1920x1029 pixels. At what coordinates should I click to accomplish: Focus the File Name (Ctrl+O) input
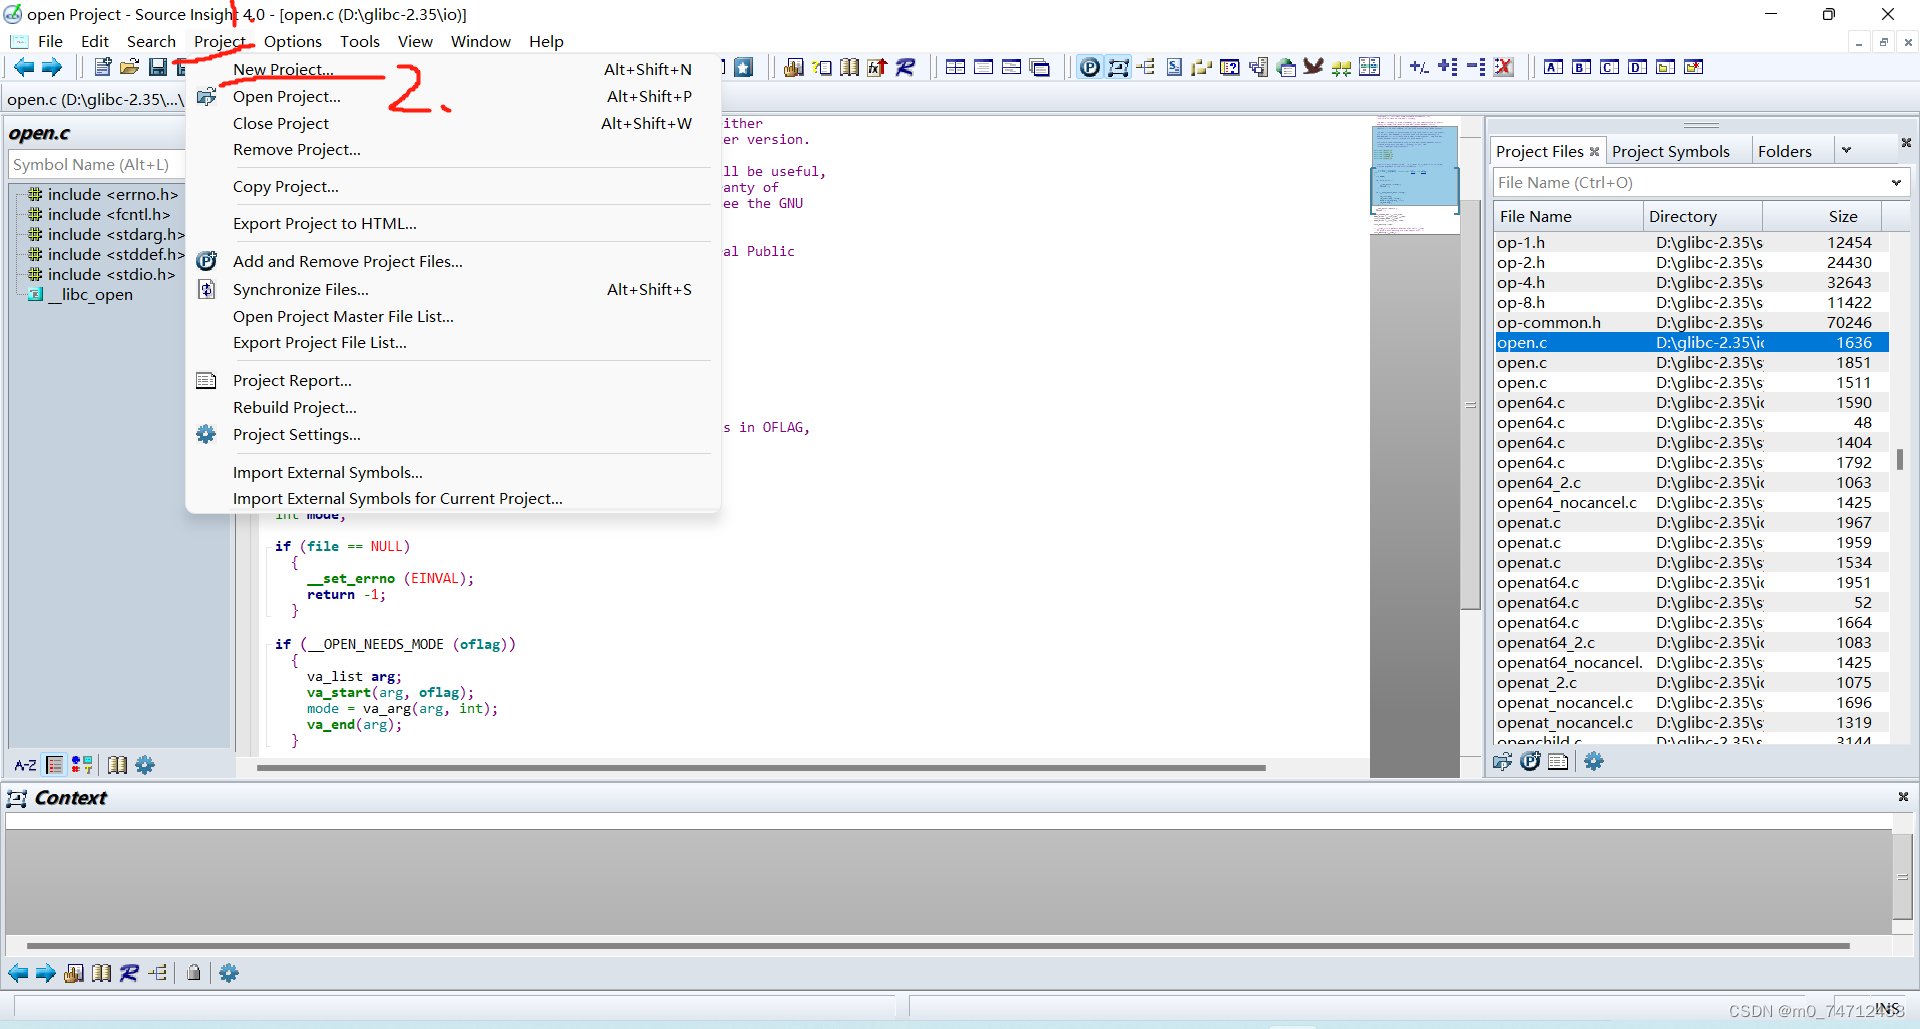1690,182
